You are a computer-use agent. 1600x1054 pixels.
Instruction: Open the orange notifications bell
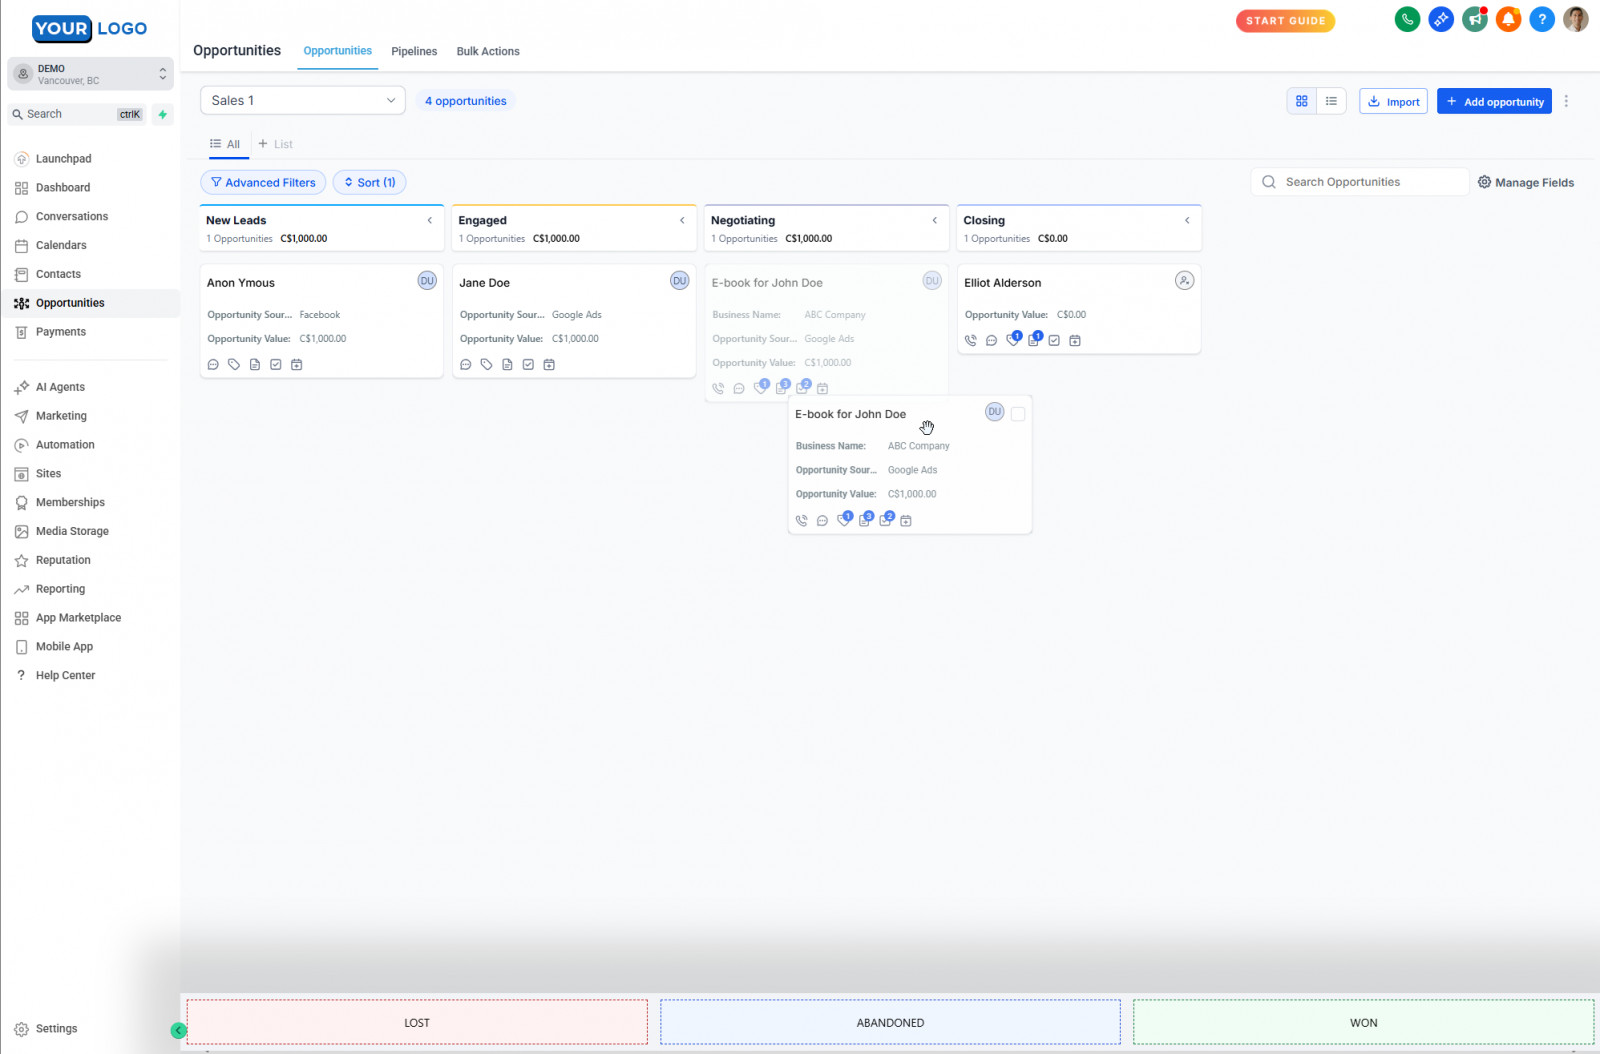pyautogui.click(x=1508, y=19)
